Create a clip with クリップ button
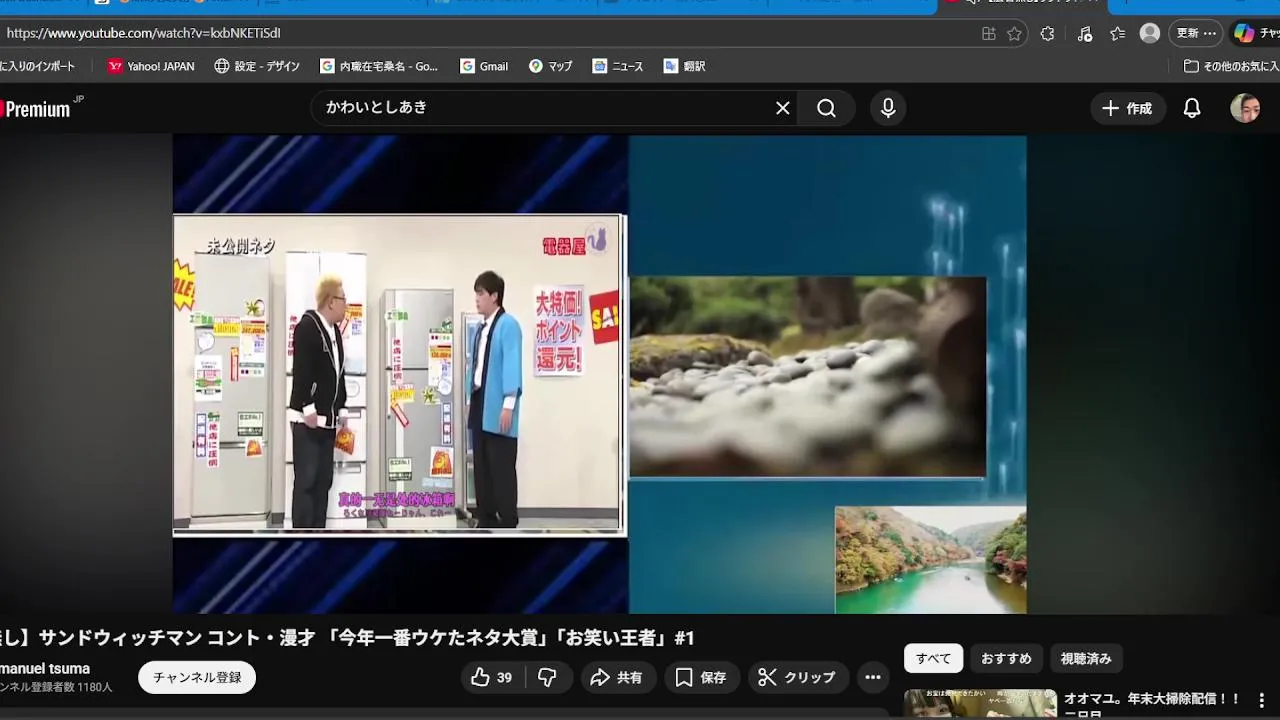This screenshot has height=720, width=1280. 797,677
